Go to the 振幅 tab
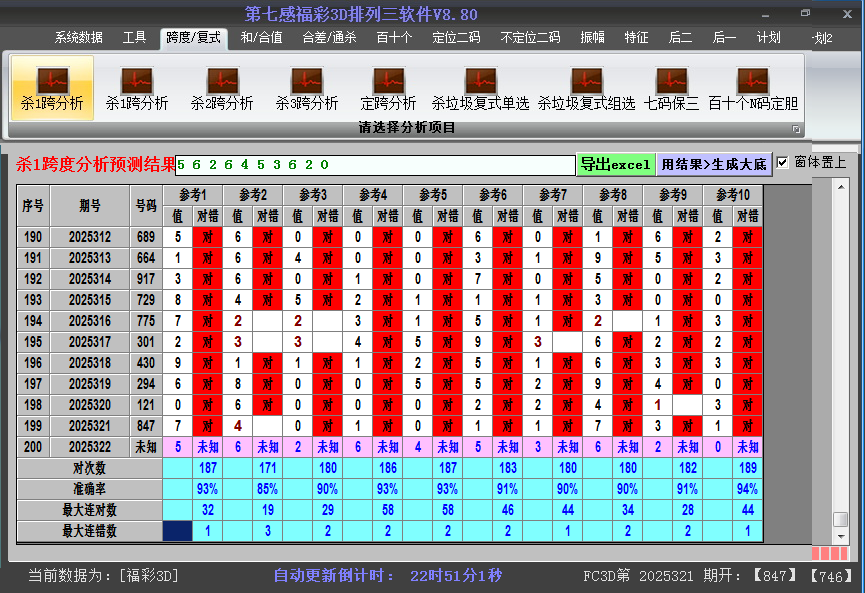This screenshot has height=593, width=865. (x=593, y=38)
